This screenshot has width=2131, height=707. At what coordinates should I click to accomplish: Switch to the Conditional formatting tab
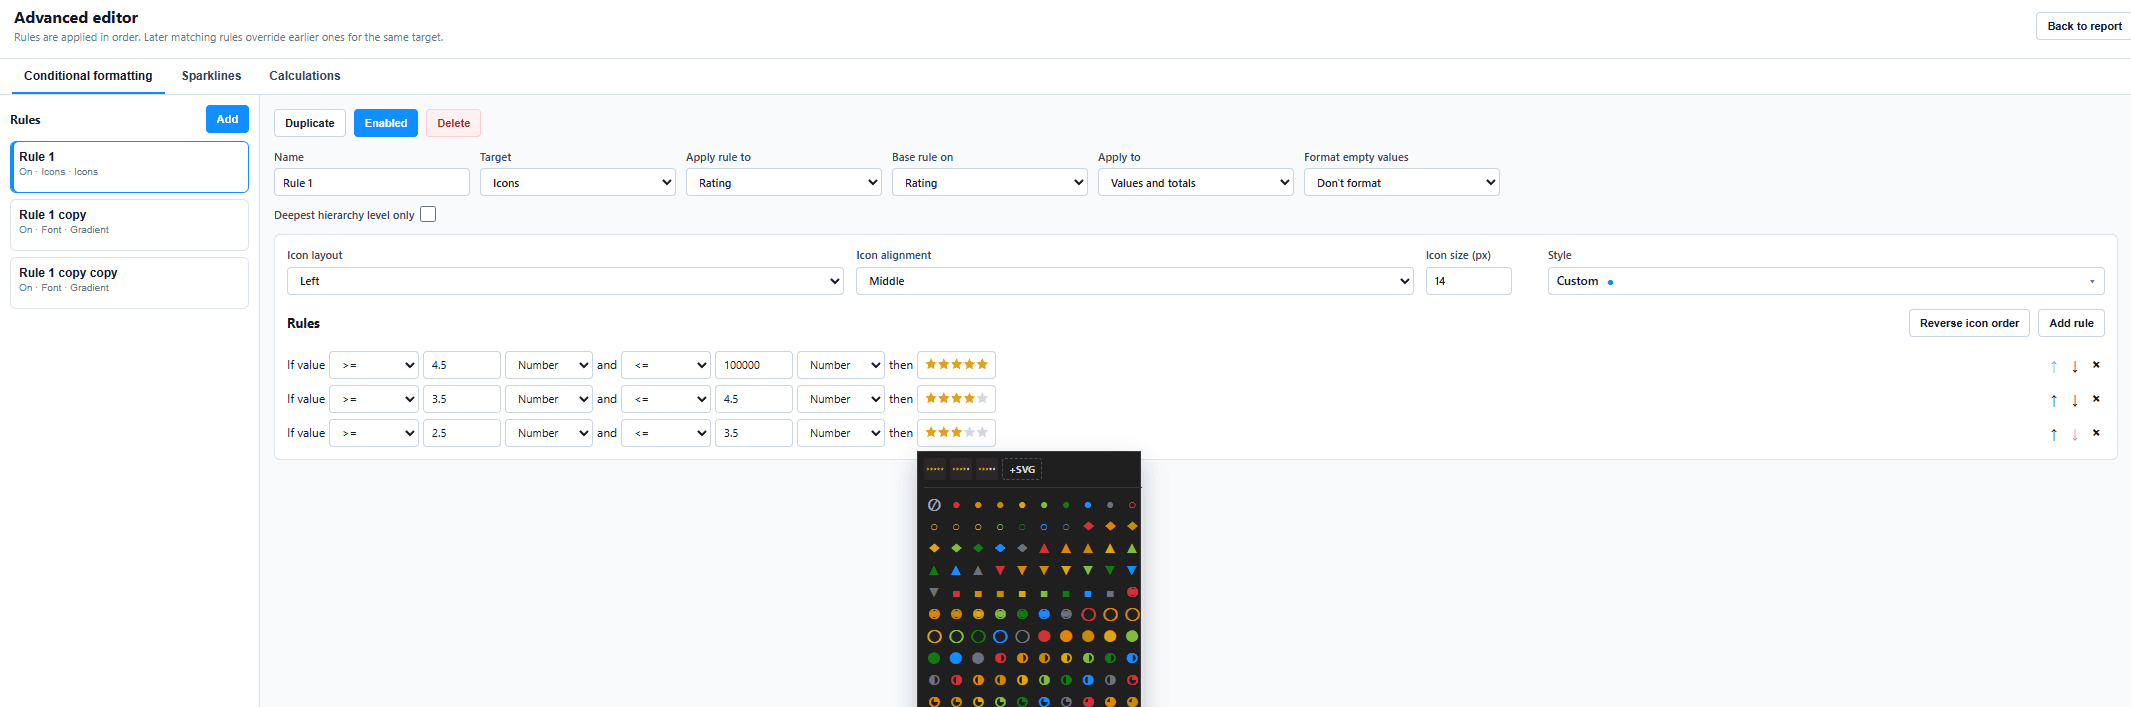(x=88, y=76)
